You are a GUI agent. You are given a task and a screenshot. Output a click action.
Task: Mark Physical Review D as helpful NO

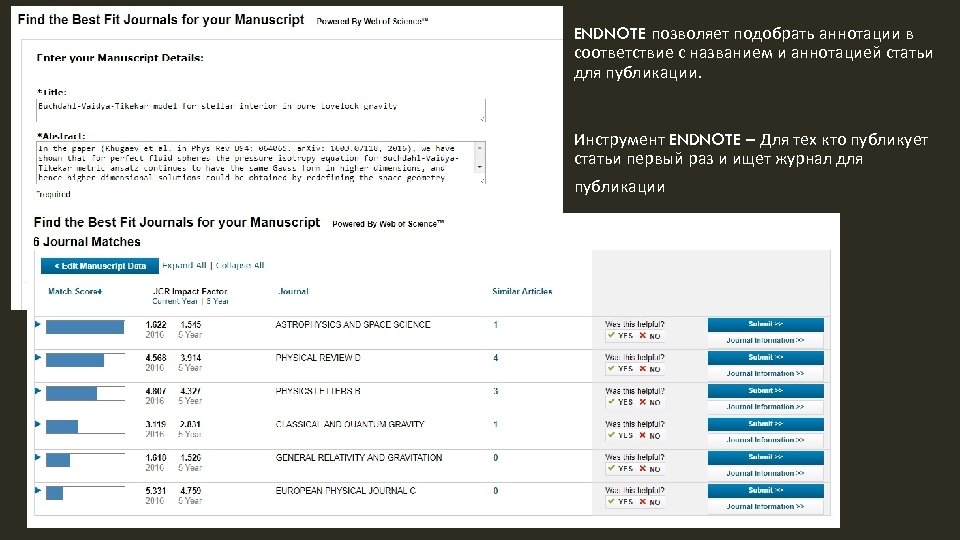coord(650,369)
